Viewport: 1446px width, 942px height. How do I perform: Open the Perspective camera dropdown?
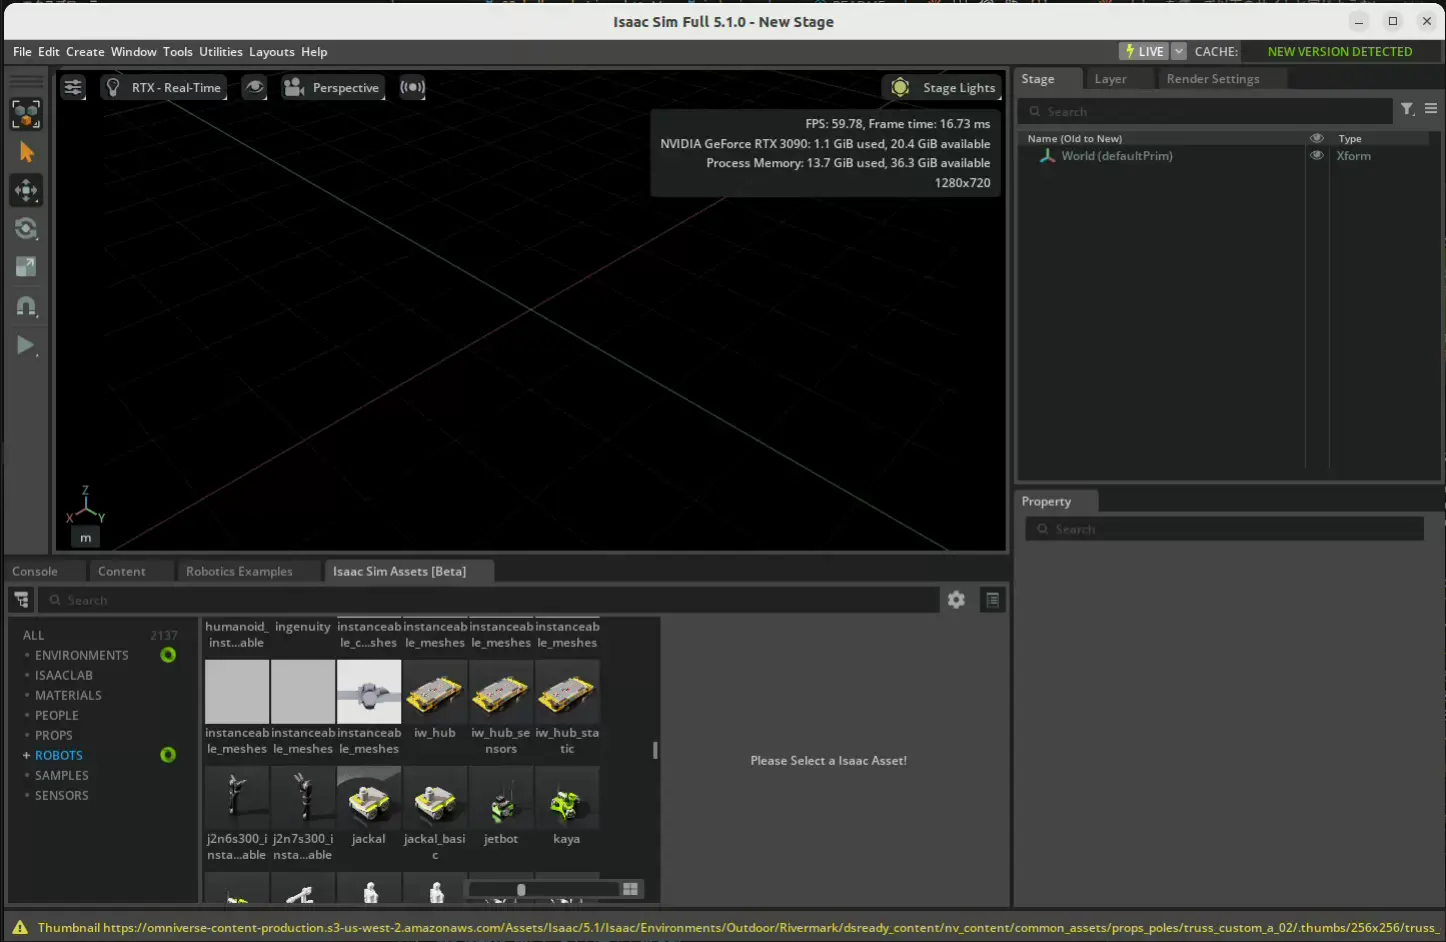click(333, 88)
